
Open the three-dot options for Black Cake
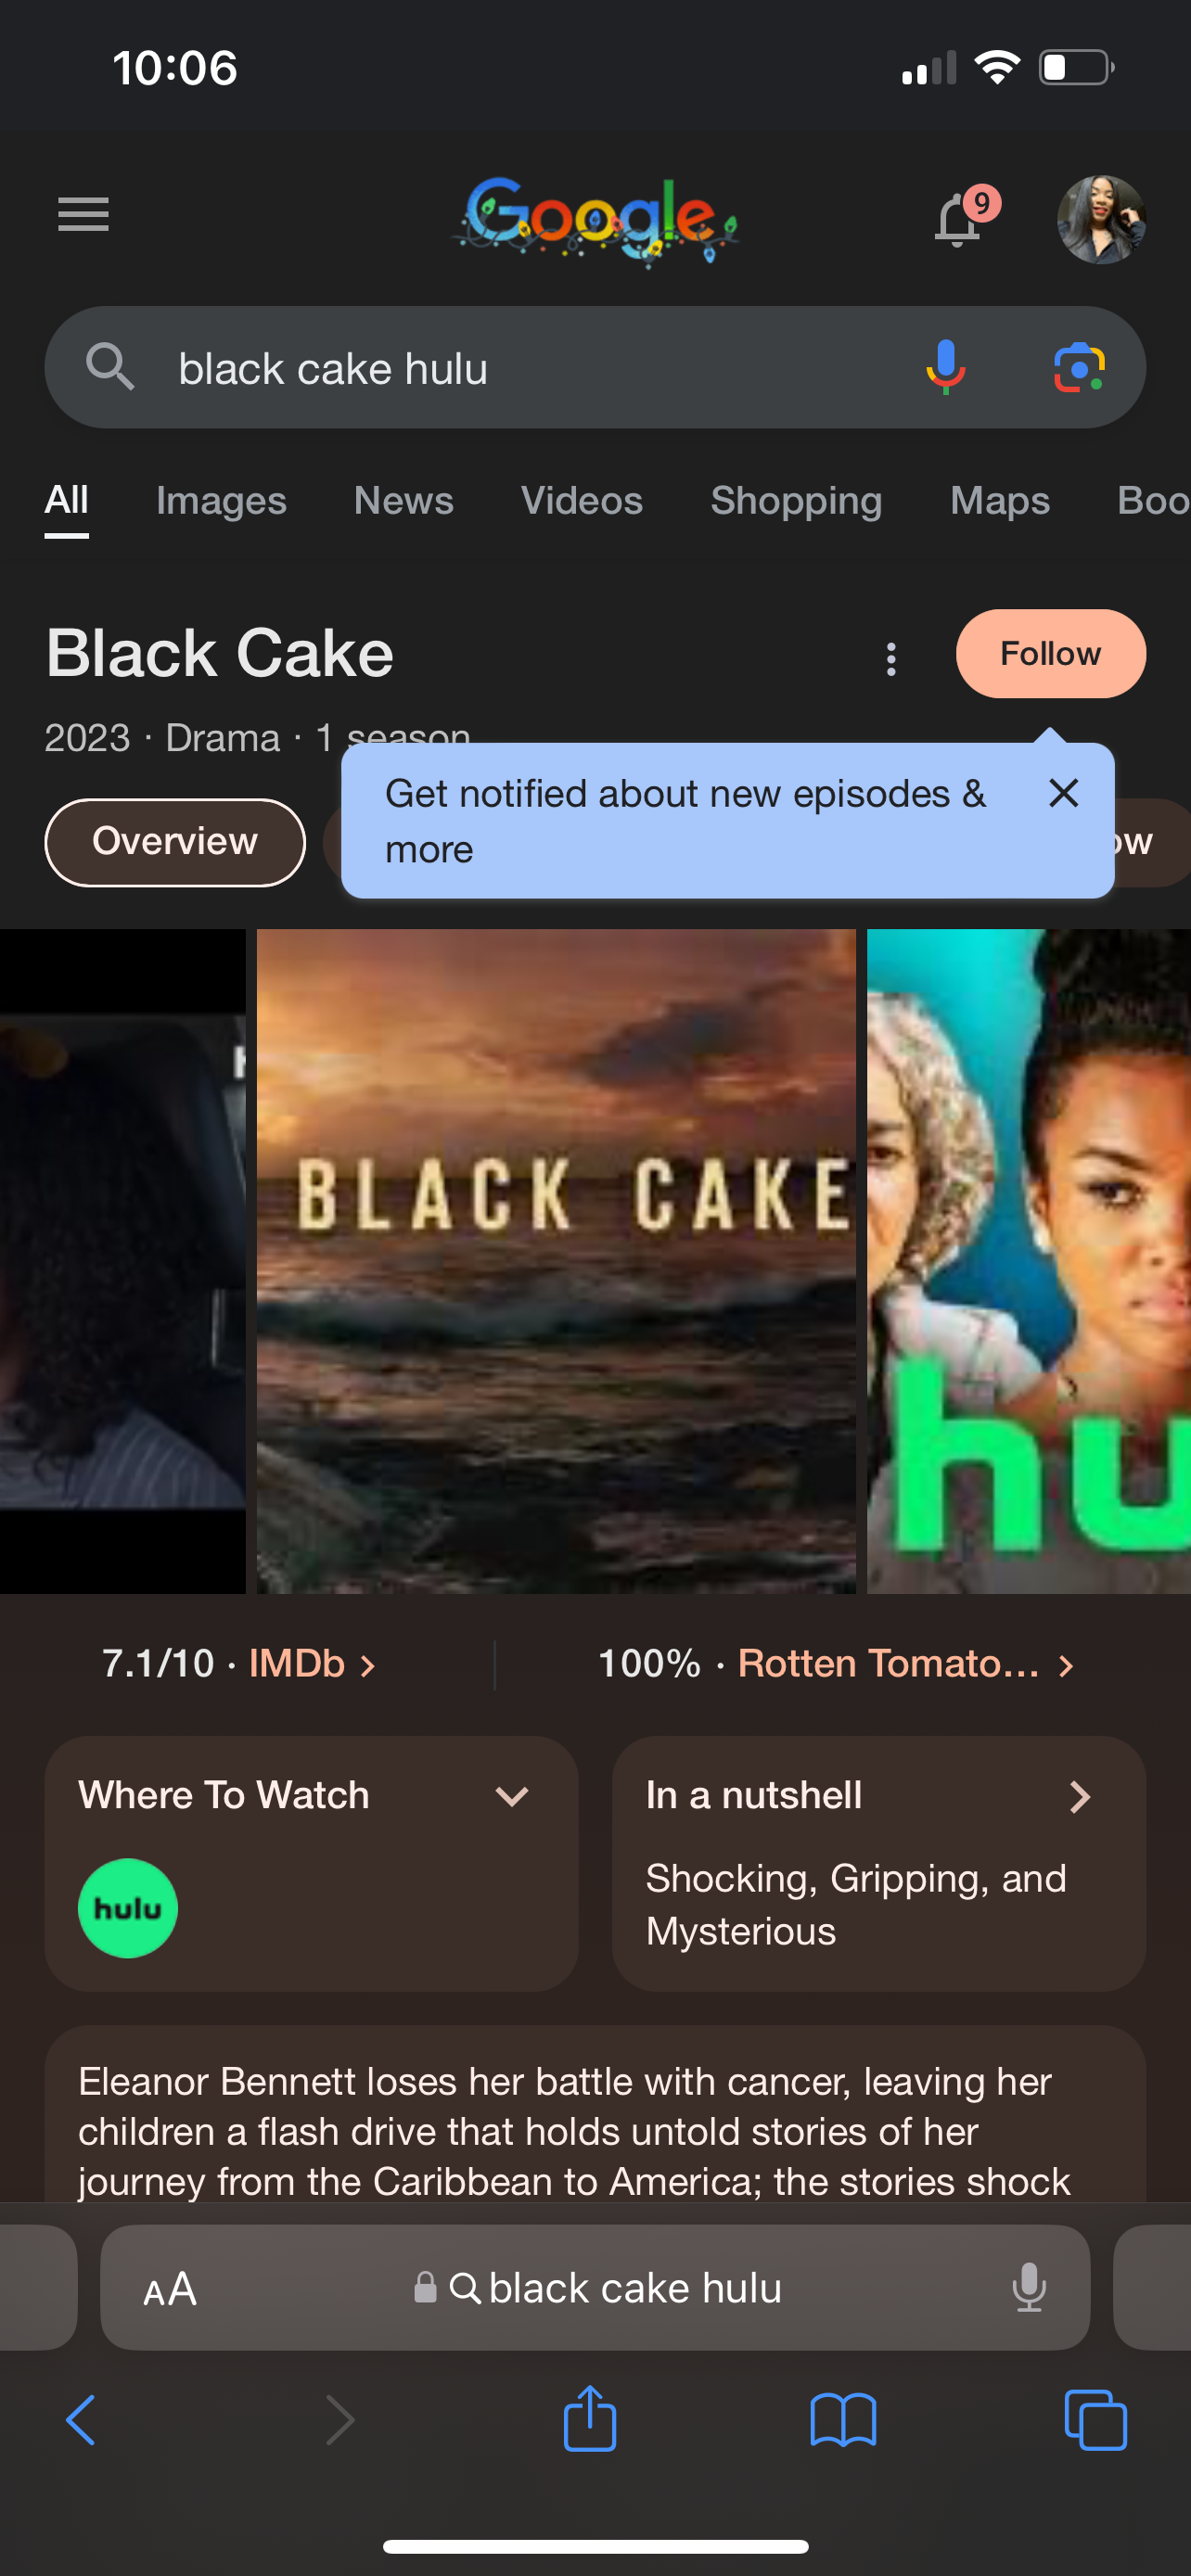coord(891,659)
